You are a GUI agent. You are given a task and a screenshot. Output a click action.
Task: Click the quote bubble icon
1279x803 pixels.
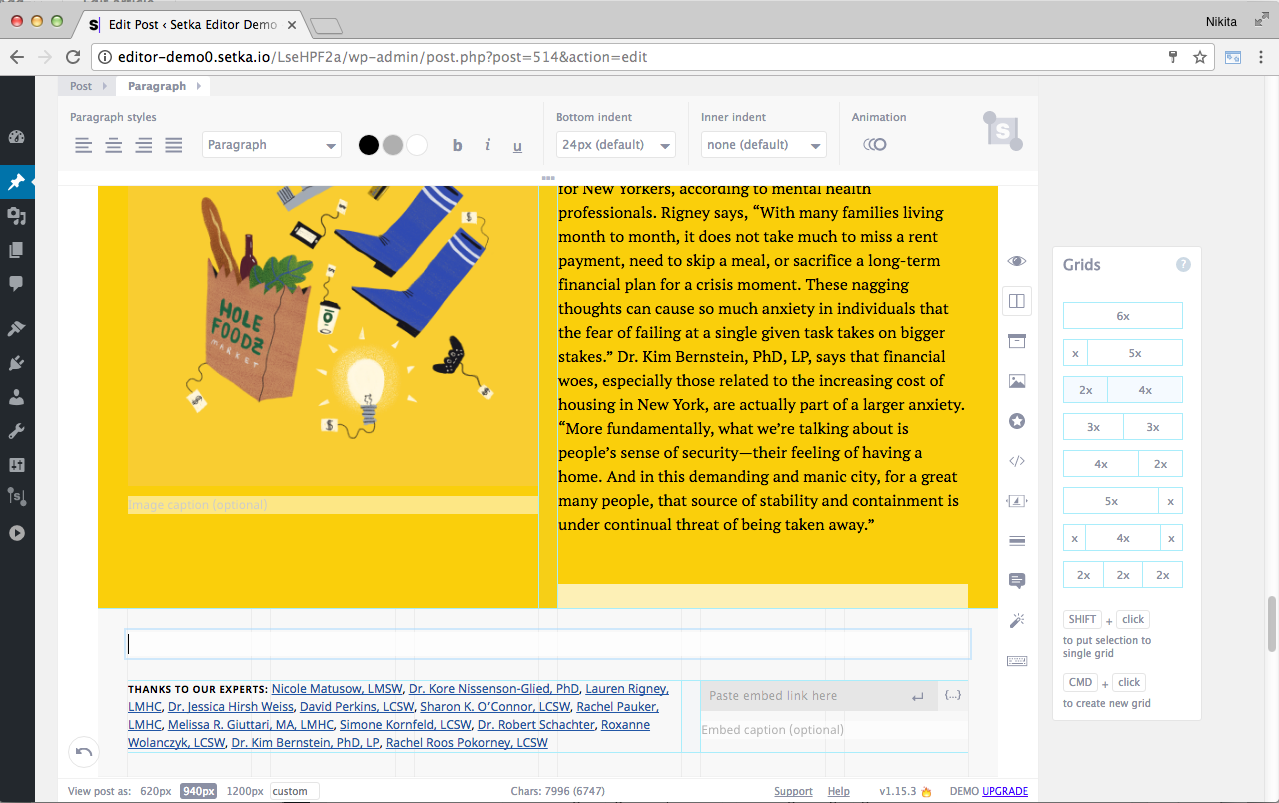coord(1017,581)
